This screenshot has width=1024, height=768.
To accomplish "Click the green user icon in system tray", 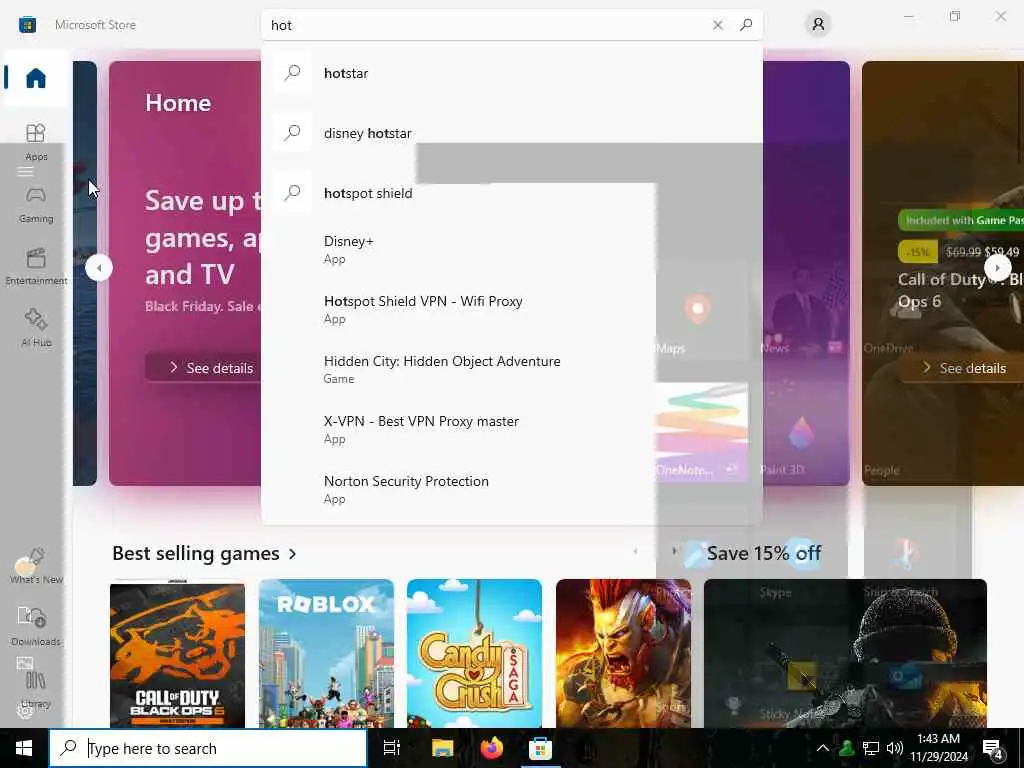I will tap(847, 748).
